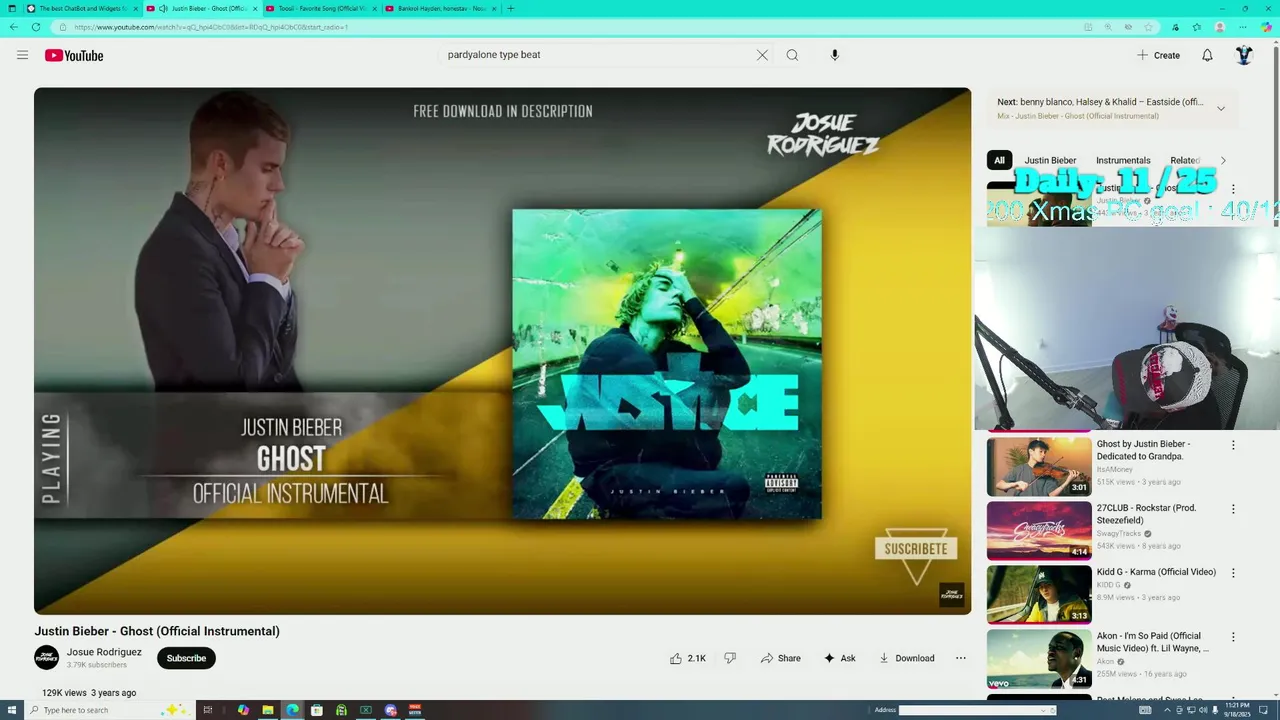Open Task View in taskbar
Image resolution: width=1280 pixels, height=720 pixels.
coord(208,710)
